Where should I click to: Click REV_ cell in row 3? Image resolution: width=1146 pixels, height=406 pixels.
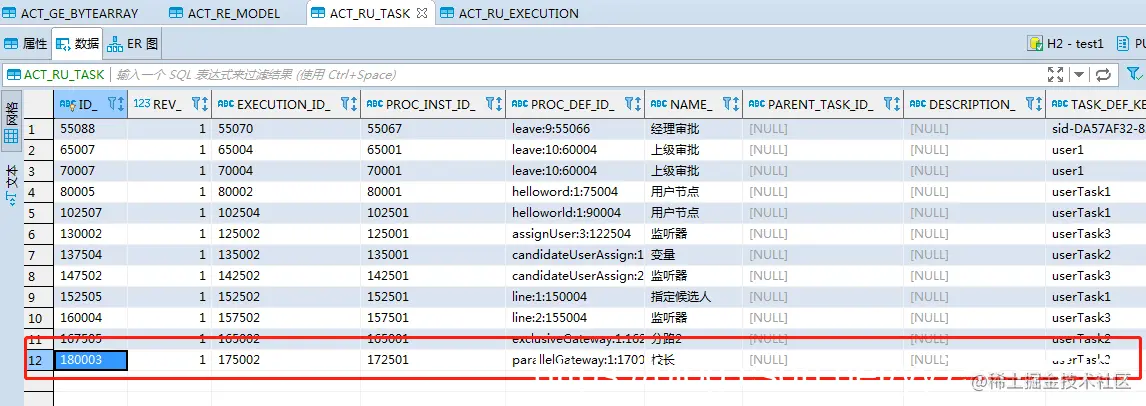[170, 171]
